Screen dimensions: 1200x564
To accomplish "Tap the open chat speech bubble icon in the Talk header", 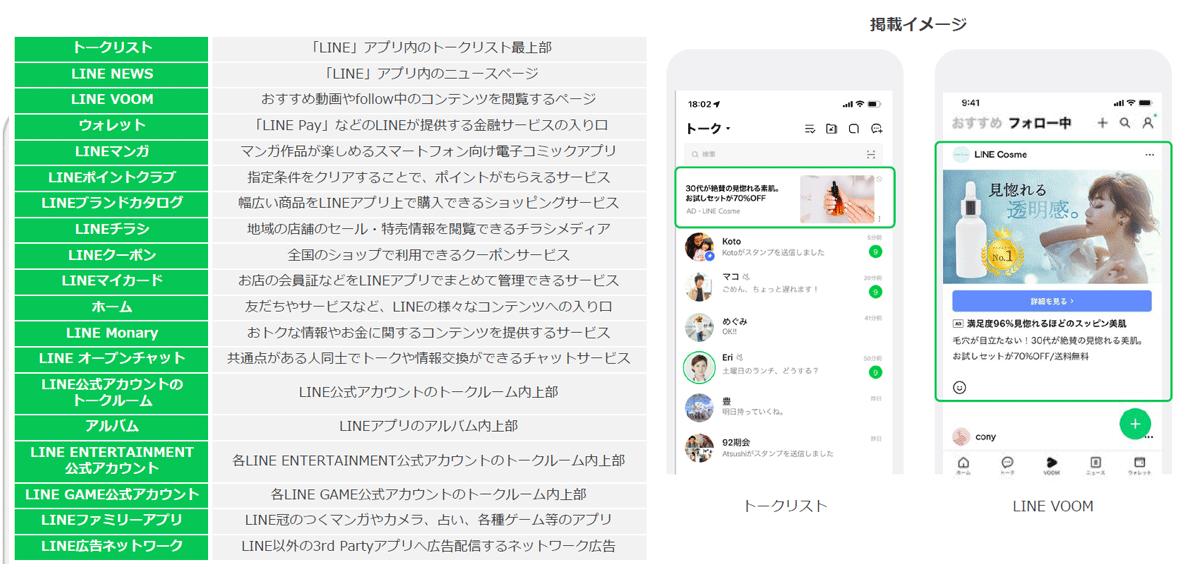I will (x=854, y=129).
